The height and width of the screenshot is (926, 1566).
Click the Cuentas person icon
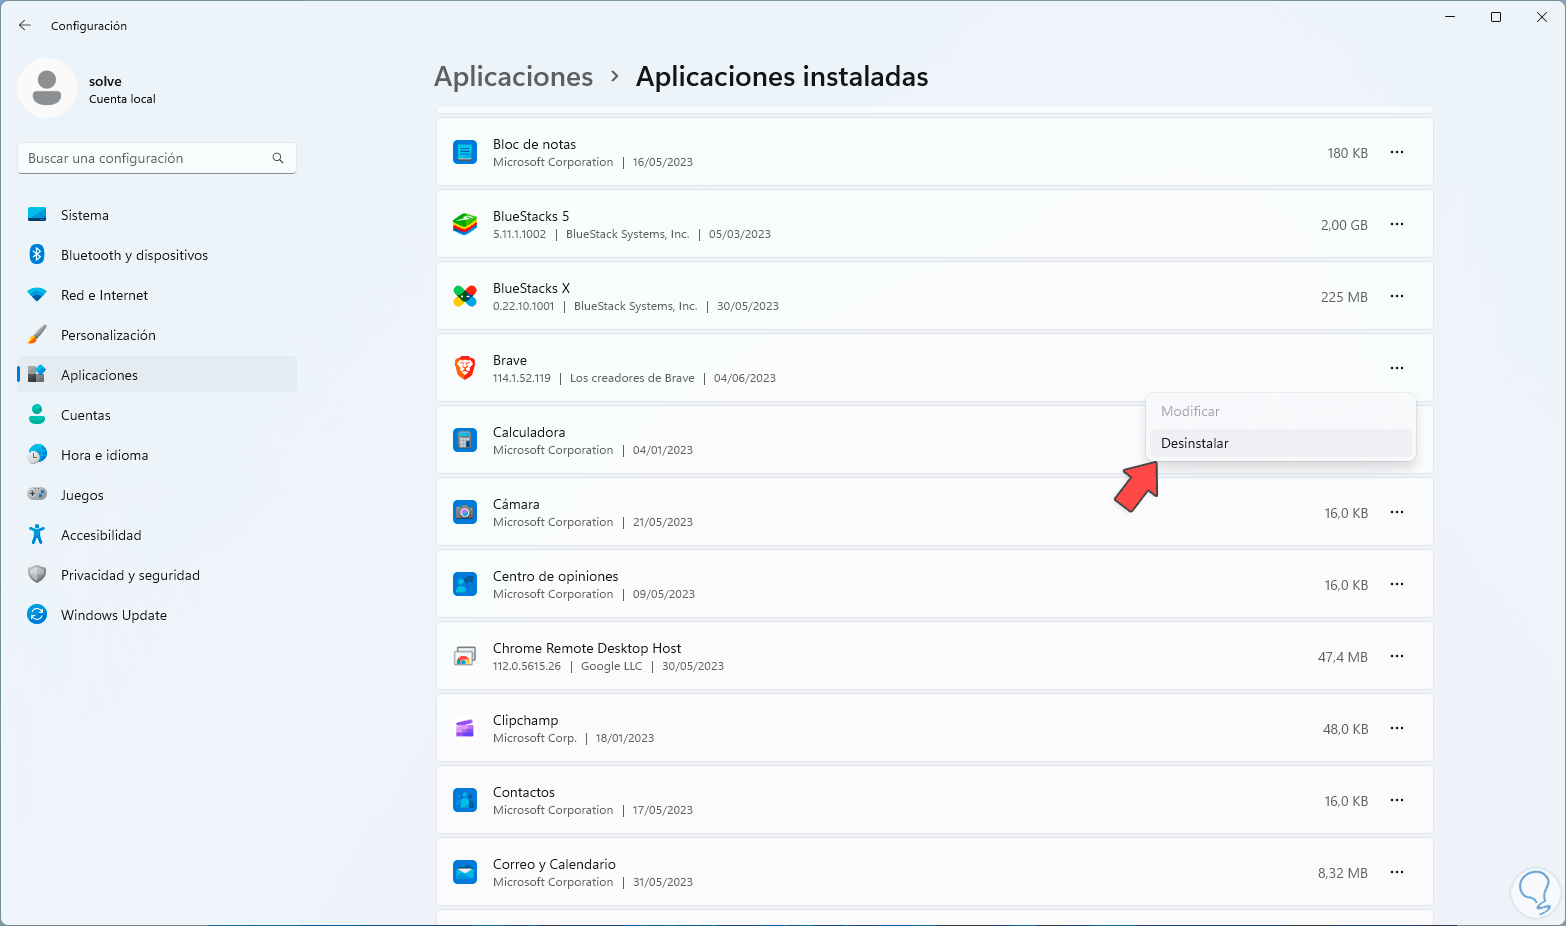[x=37, y=415]
